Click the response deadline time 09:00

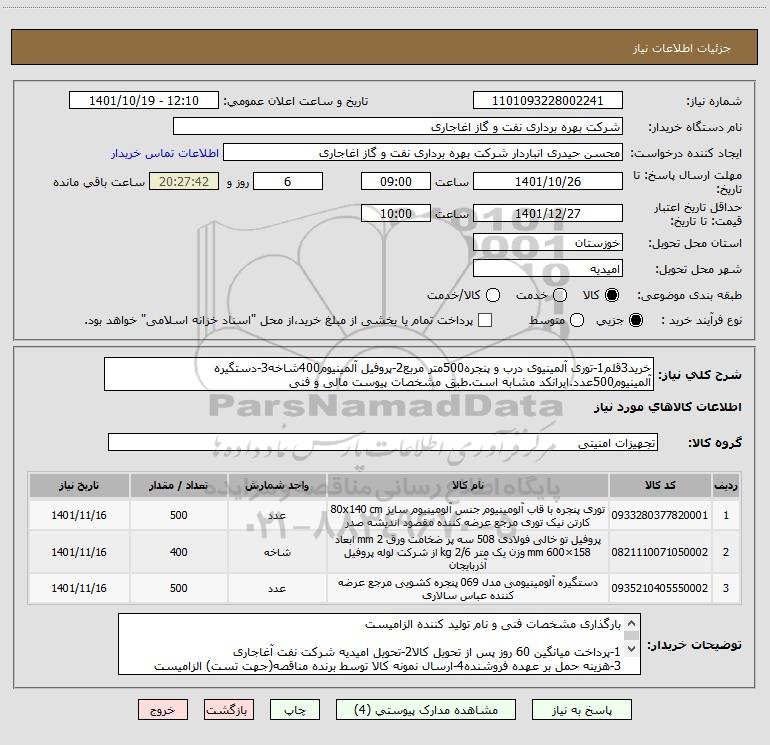coord(396,181)
